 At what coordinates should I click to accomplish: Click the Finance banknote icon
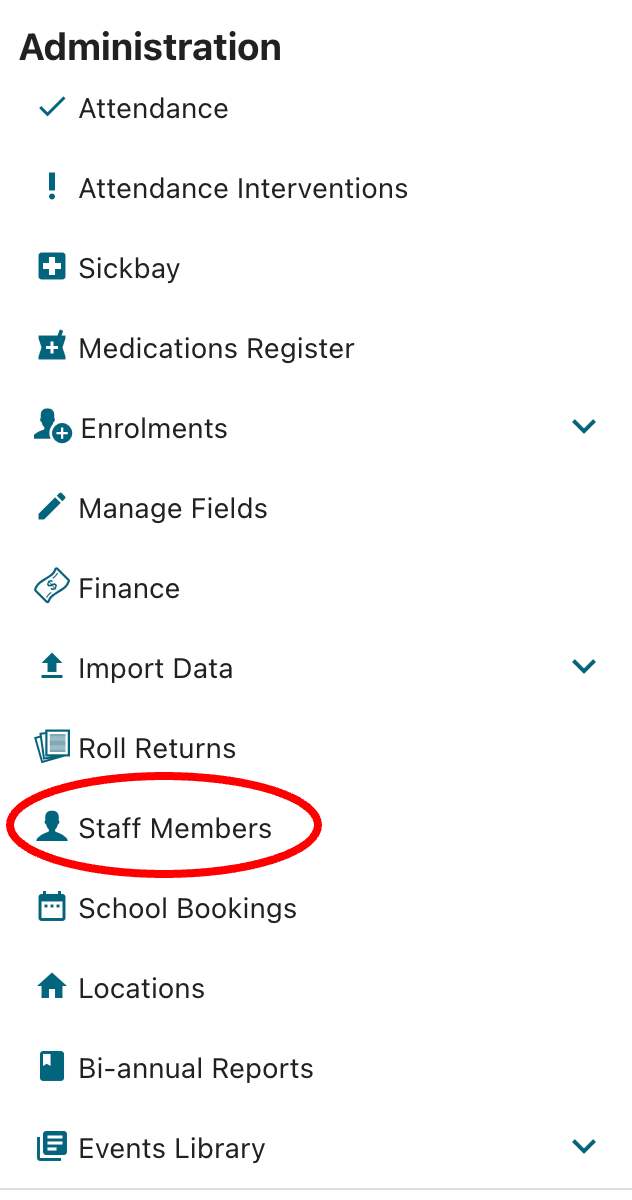click(x=51, y=587)
